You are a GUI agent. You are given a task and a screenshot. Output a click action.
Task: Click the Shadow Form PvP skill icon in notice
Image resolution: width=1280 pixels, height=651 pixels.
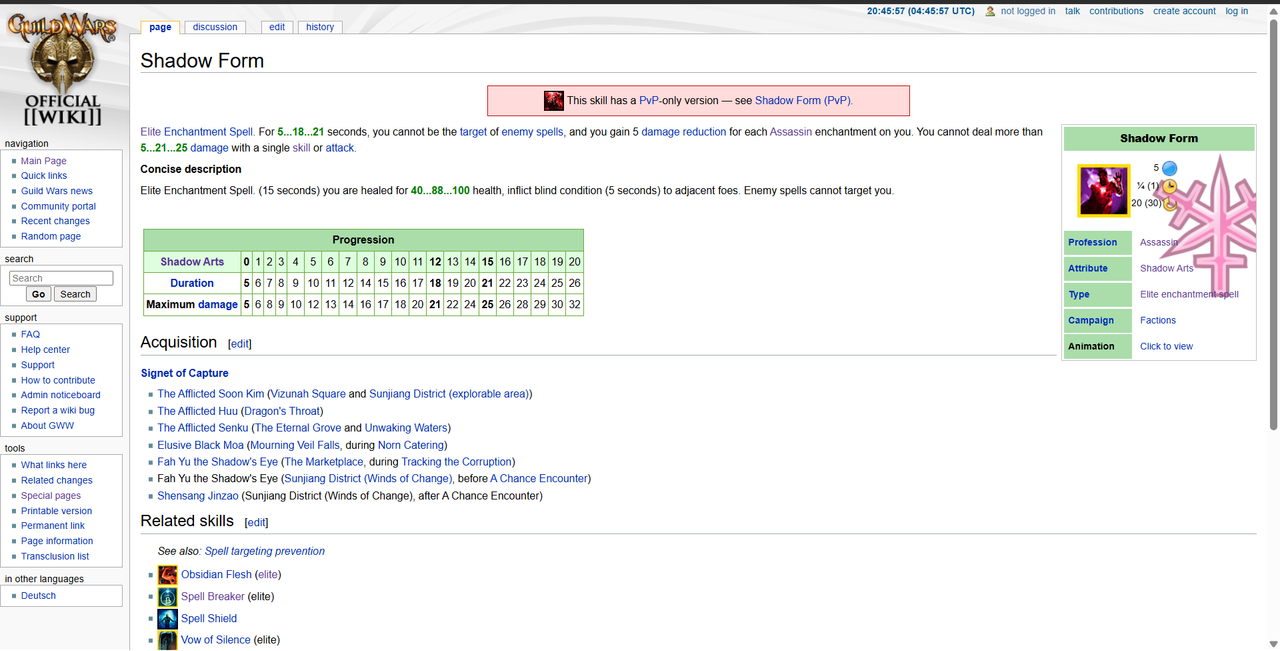pos(554,100)
